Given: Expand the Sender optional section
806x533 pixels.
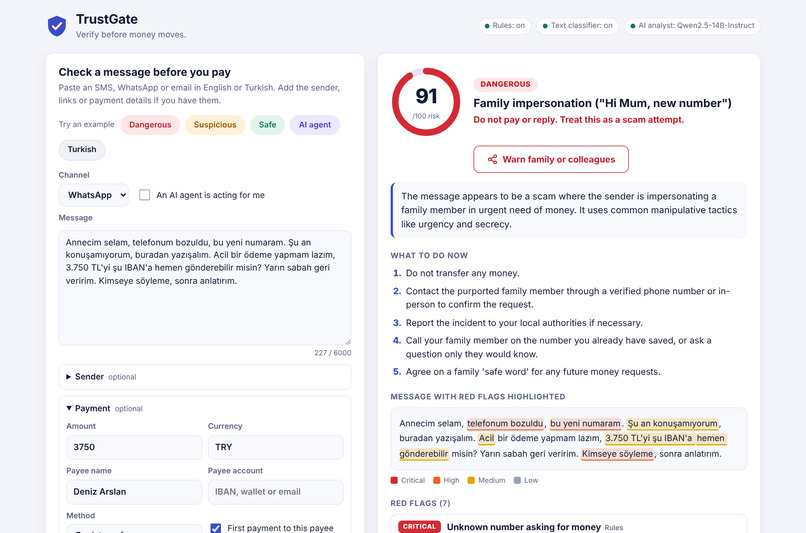Looking at the screenshot, I should coord(205,377).
